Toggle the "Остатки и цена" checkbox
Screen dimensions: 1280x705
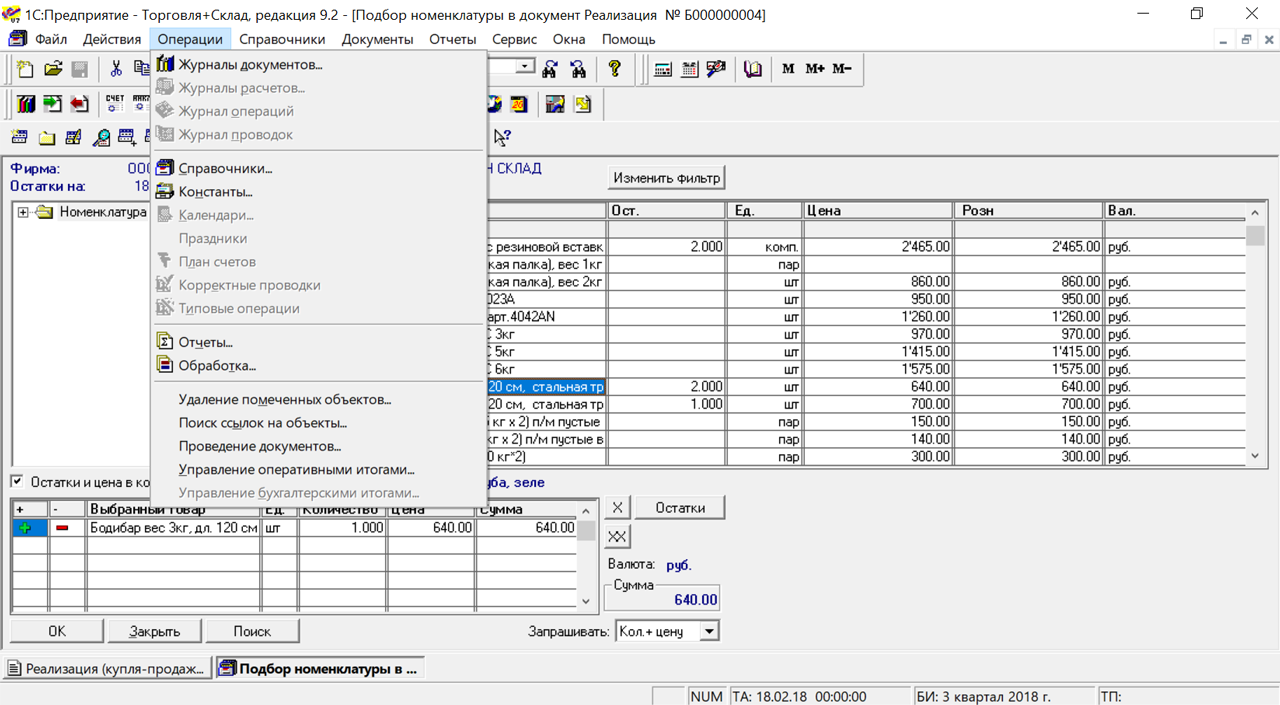(x=17, y=482)
